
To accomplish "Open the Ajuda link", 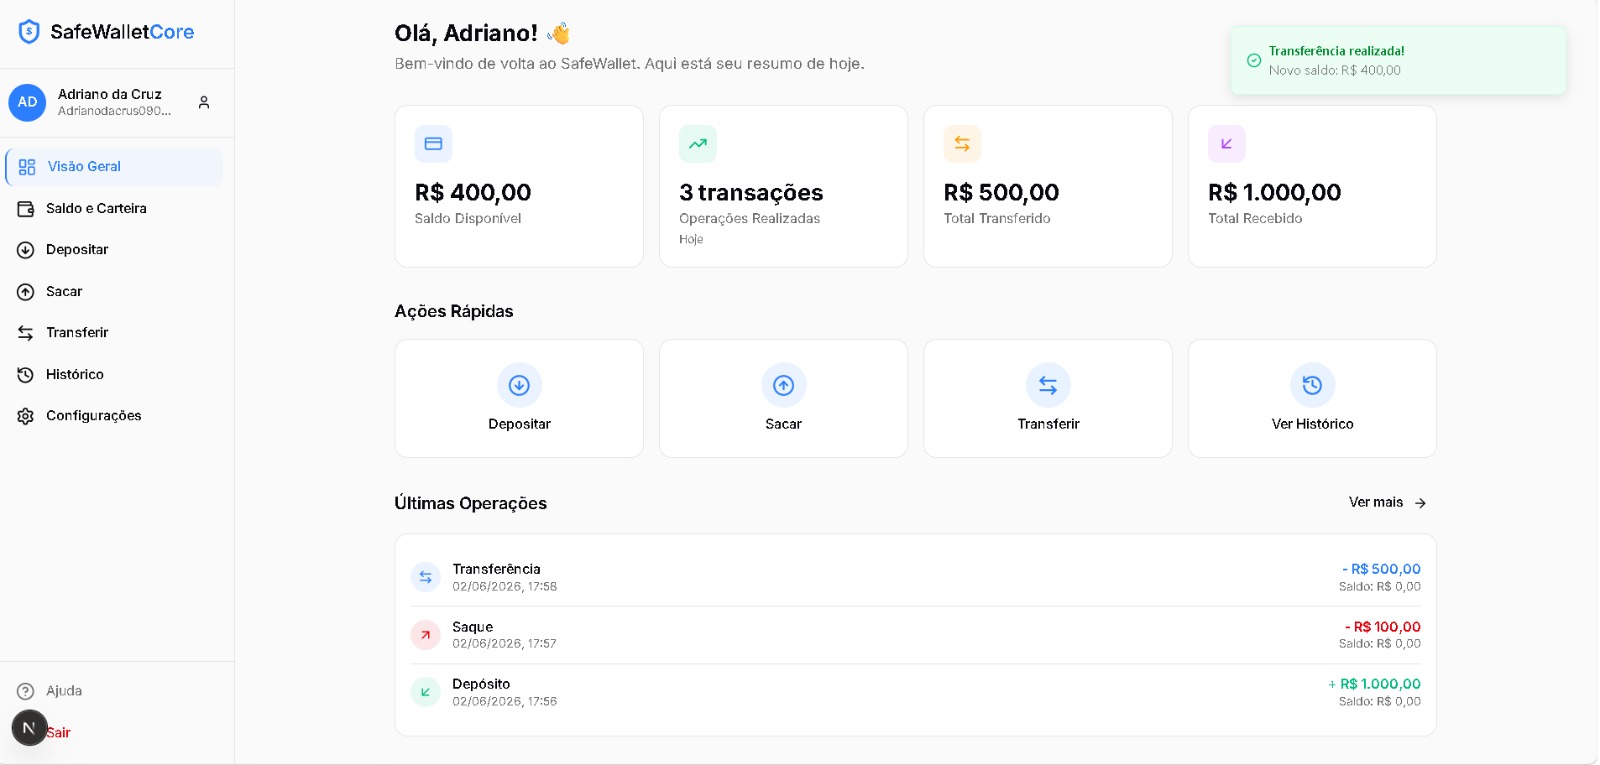I will point(64,691).
